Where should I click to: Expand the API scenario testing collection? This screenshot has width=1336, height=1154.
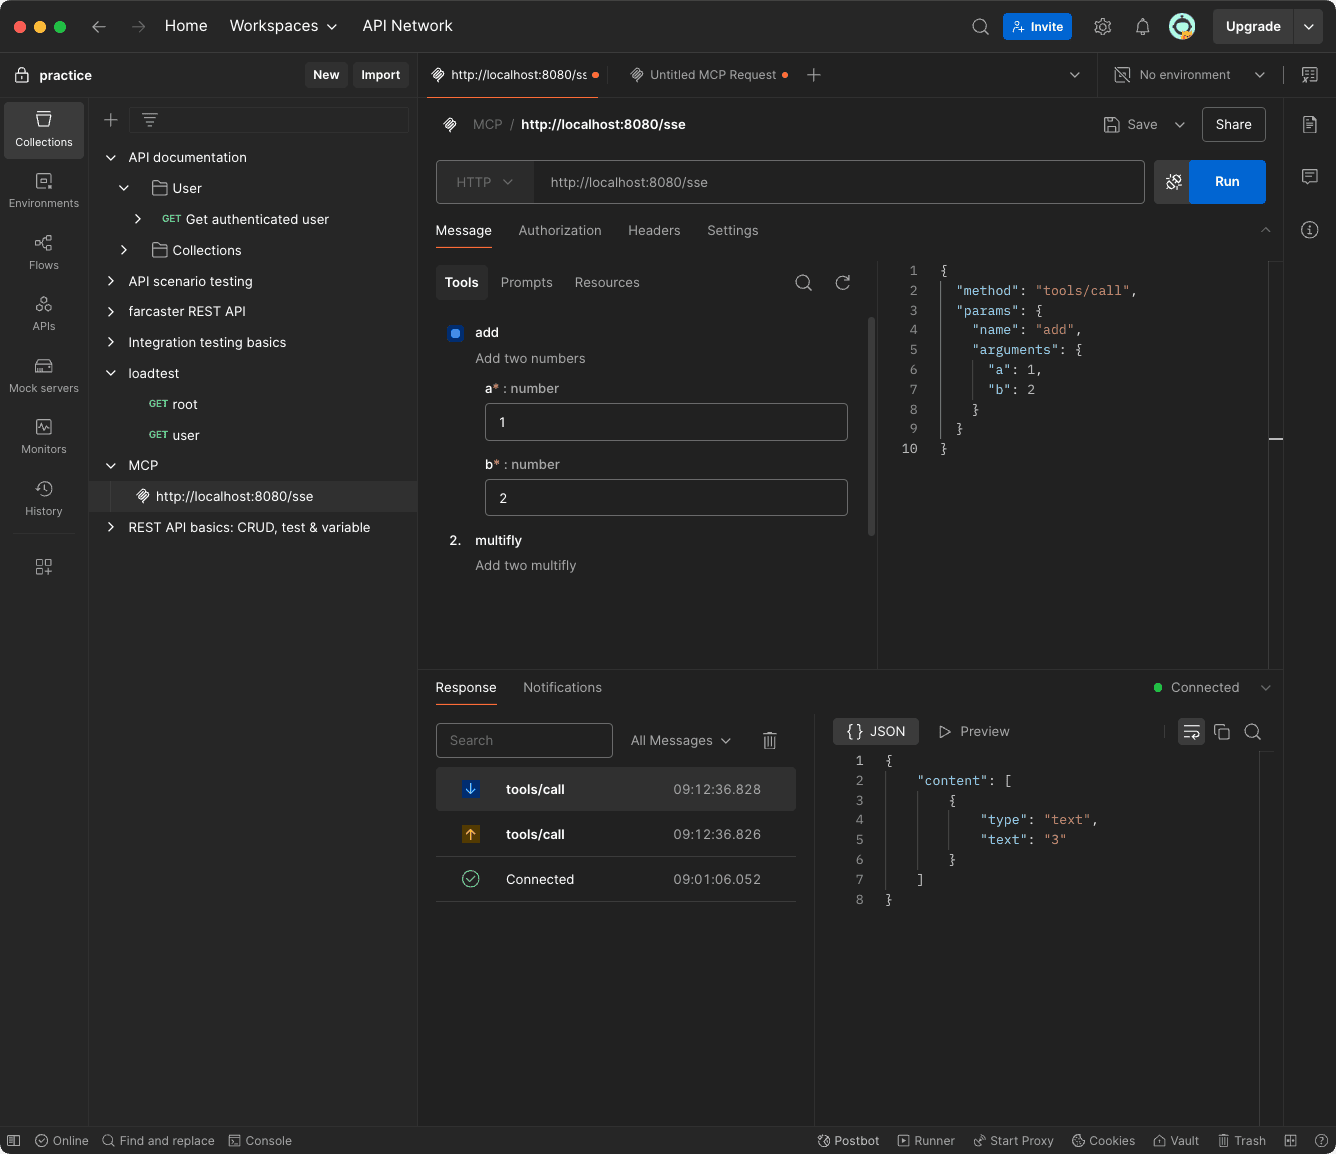[x=111, y=281]
